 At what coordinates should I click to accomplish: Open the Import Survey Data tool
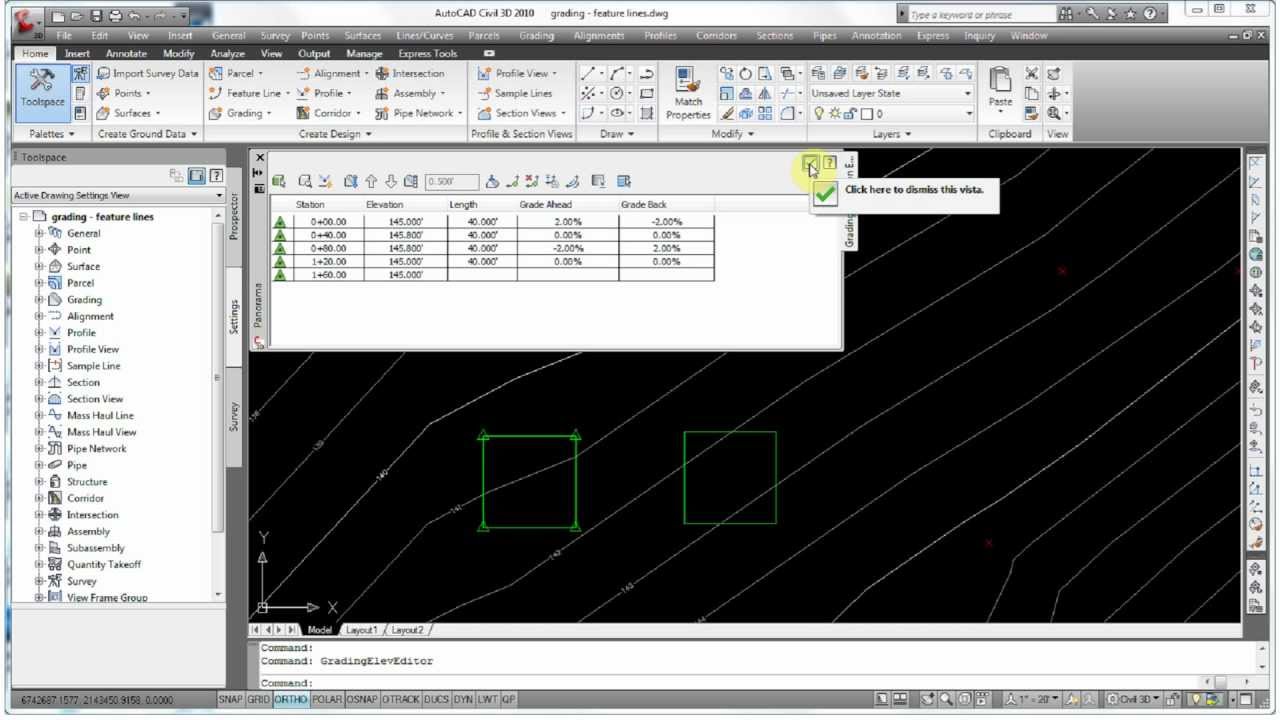pyautogui.click(x=147, y=72)
